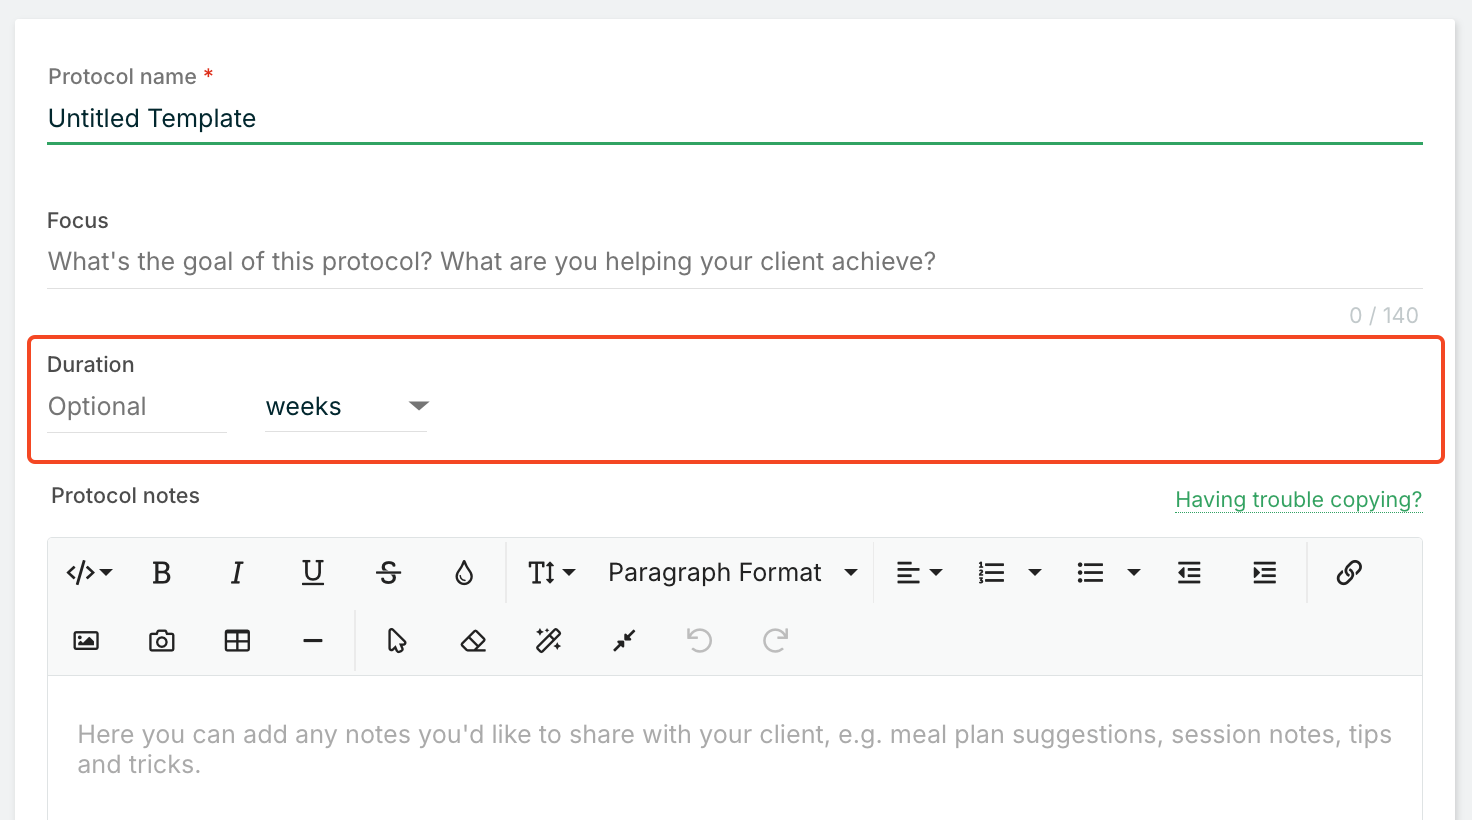Viewport: 1472px width, 820px height.
Task: Click the camera icon in toolbar
Action: 162,641
